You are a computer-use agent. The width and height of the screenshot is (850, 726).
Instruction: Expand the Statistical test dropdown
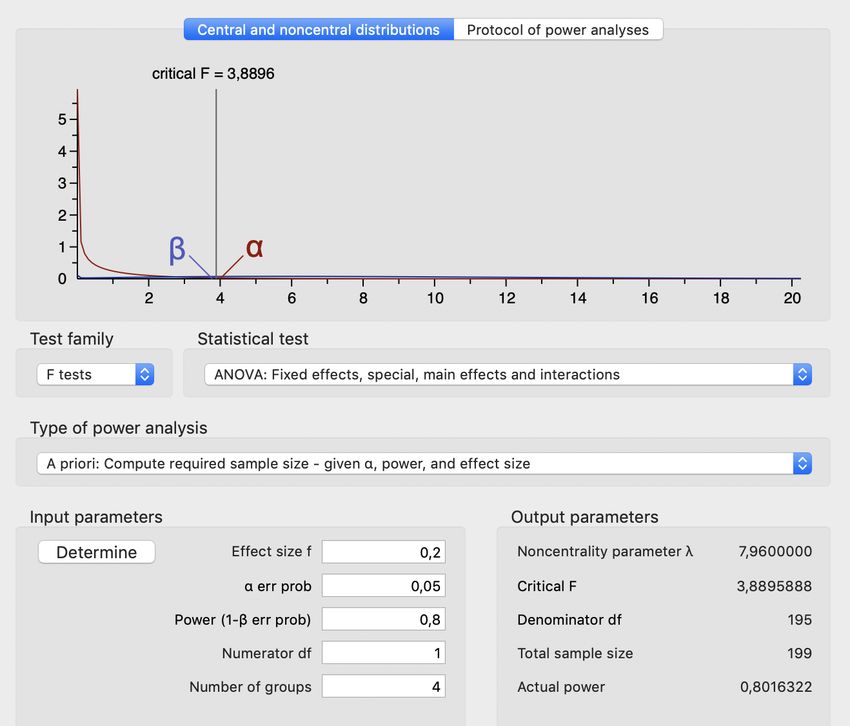click(507, 374)
